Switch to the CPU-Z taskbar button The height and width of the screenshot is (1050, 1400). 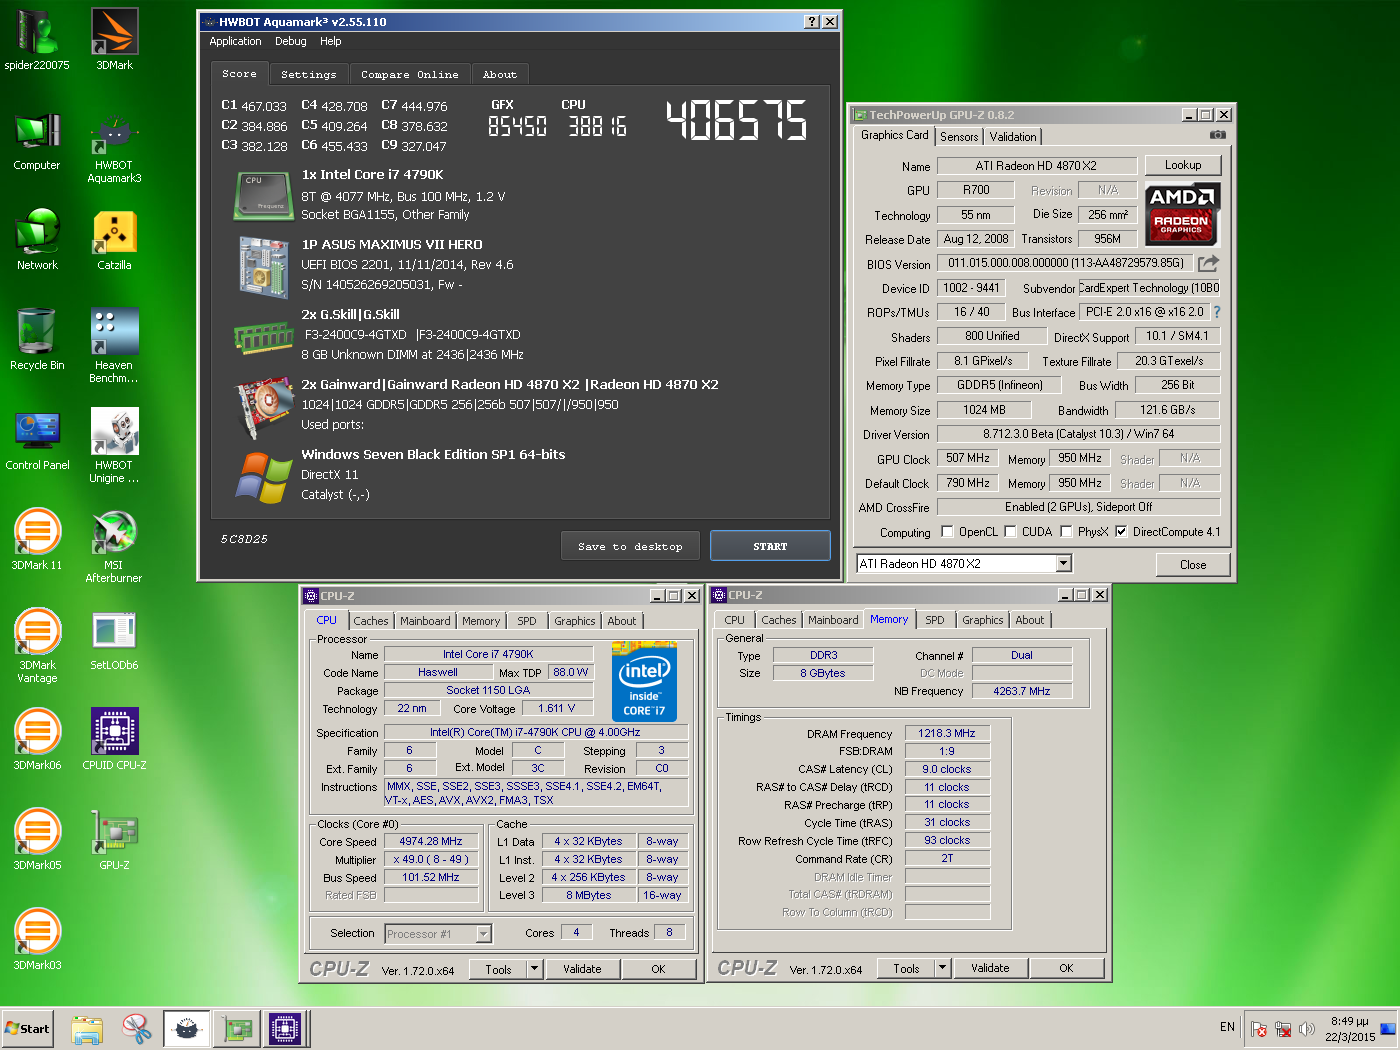[x=284, y=1028]
